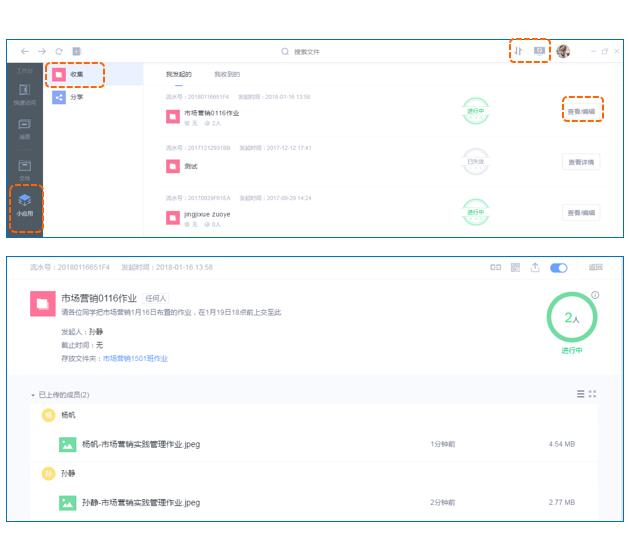
Task: Open the 市场营销1501班作业 folder link
Action: pyautogui.click(x=135, y=357)
